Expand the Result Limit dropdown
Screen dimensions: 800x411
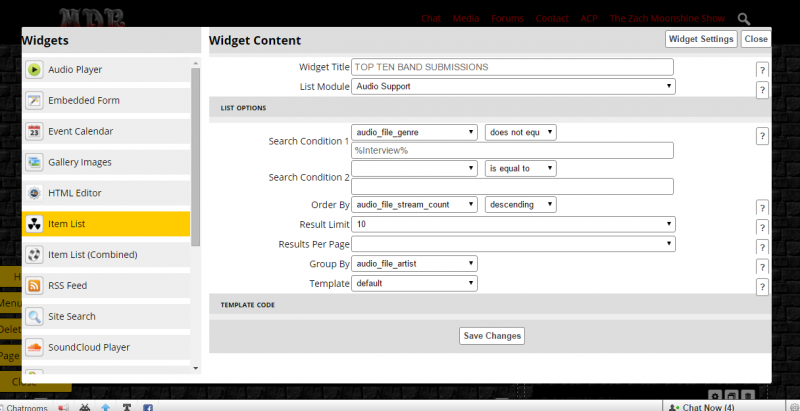pyautogui.click(x=513, y=224)
